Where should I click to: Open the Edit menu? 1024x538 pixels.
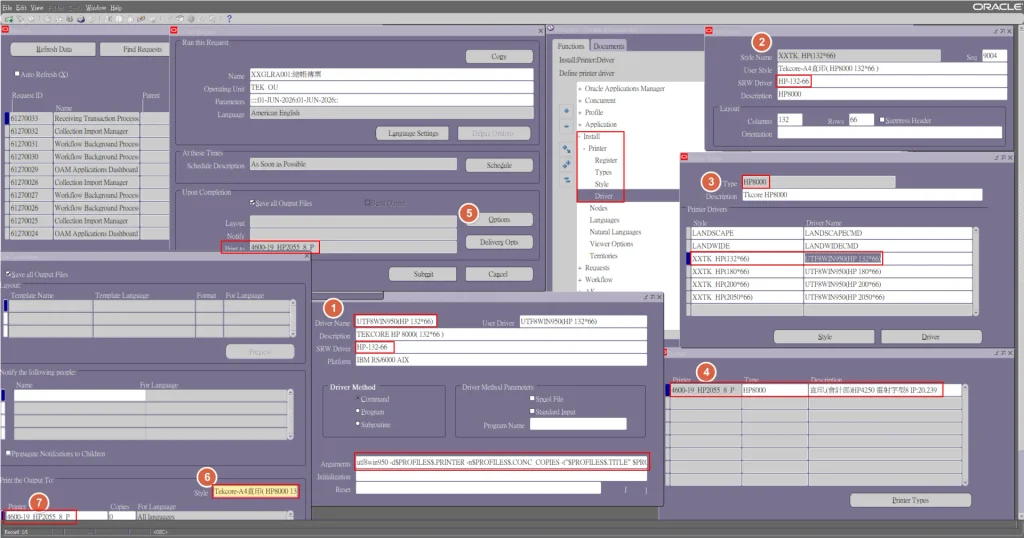click(21, 8)
